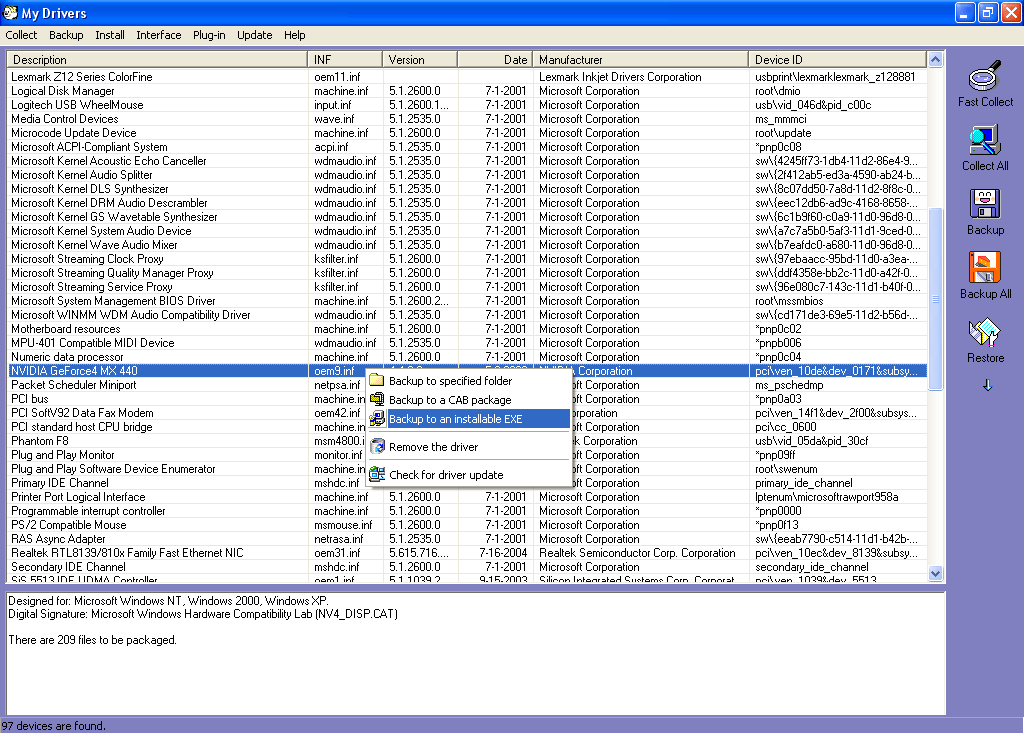Image resolution: width=1024 pixels, height=733 pixels.
Task: Choose Backup to a CAB package
Action: click(x=449, y=400)
